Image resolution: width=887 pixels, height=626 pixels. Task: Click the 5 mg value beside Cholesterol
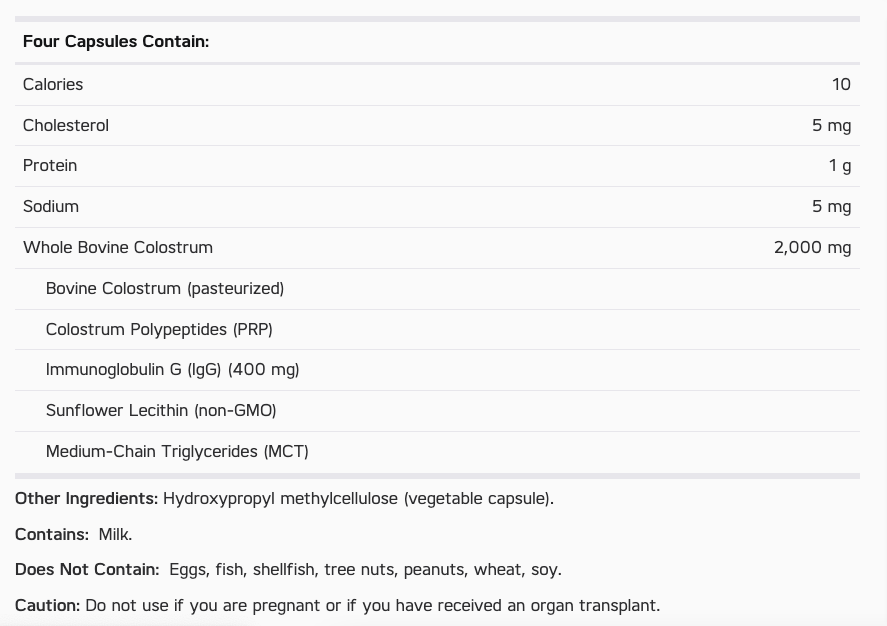tap(831, 125)
